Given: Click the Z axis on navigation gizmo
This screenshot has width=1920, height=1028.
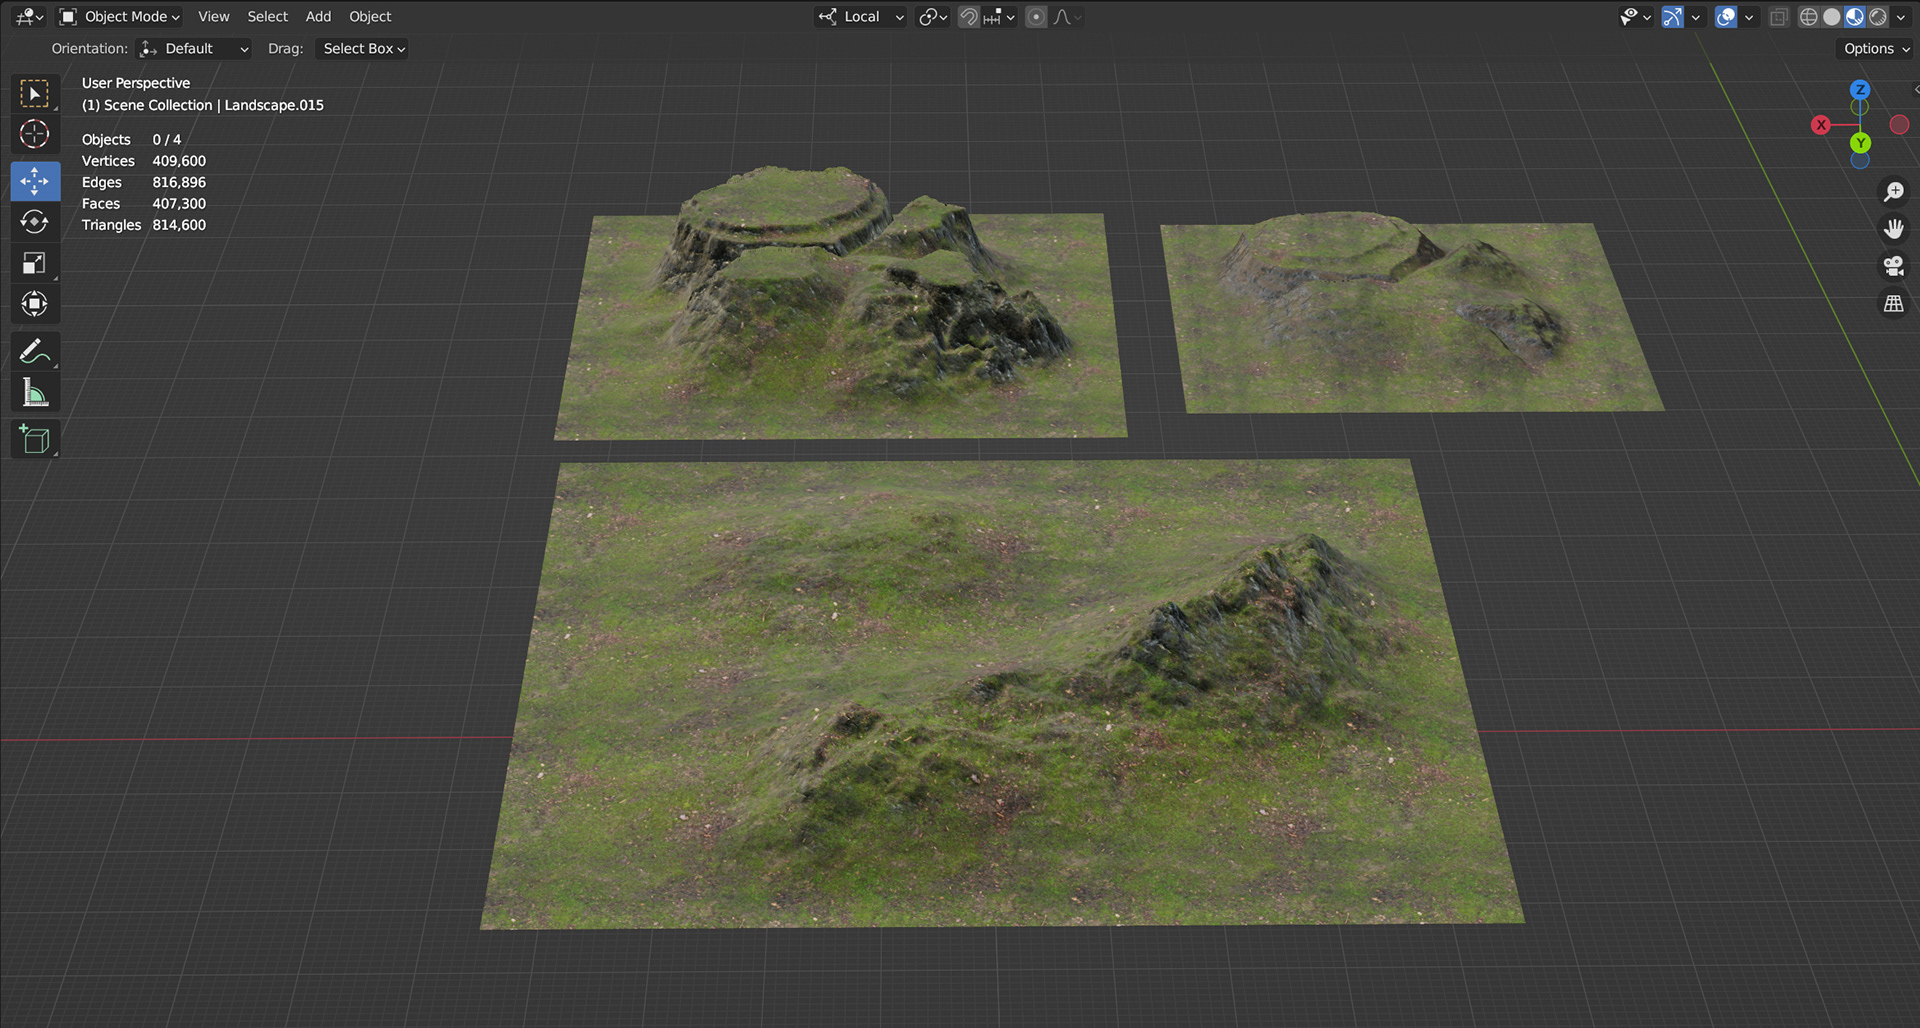Looking at the screenshot, I should [x=1859, y=89].
